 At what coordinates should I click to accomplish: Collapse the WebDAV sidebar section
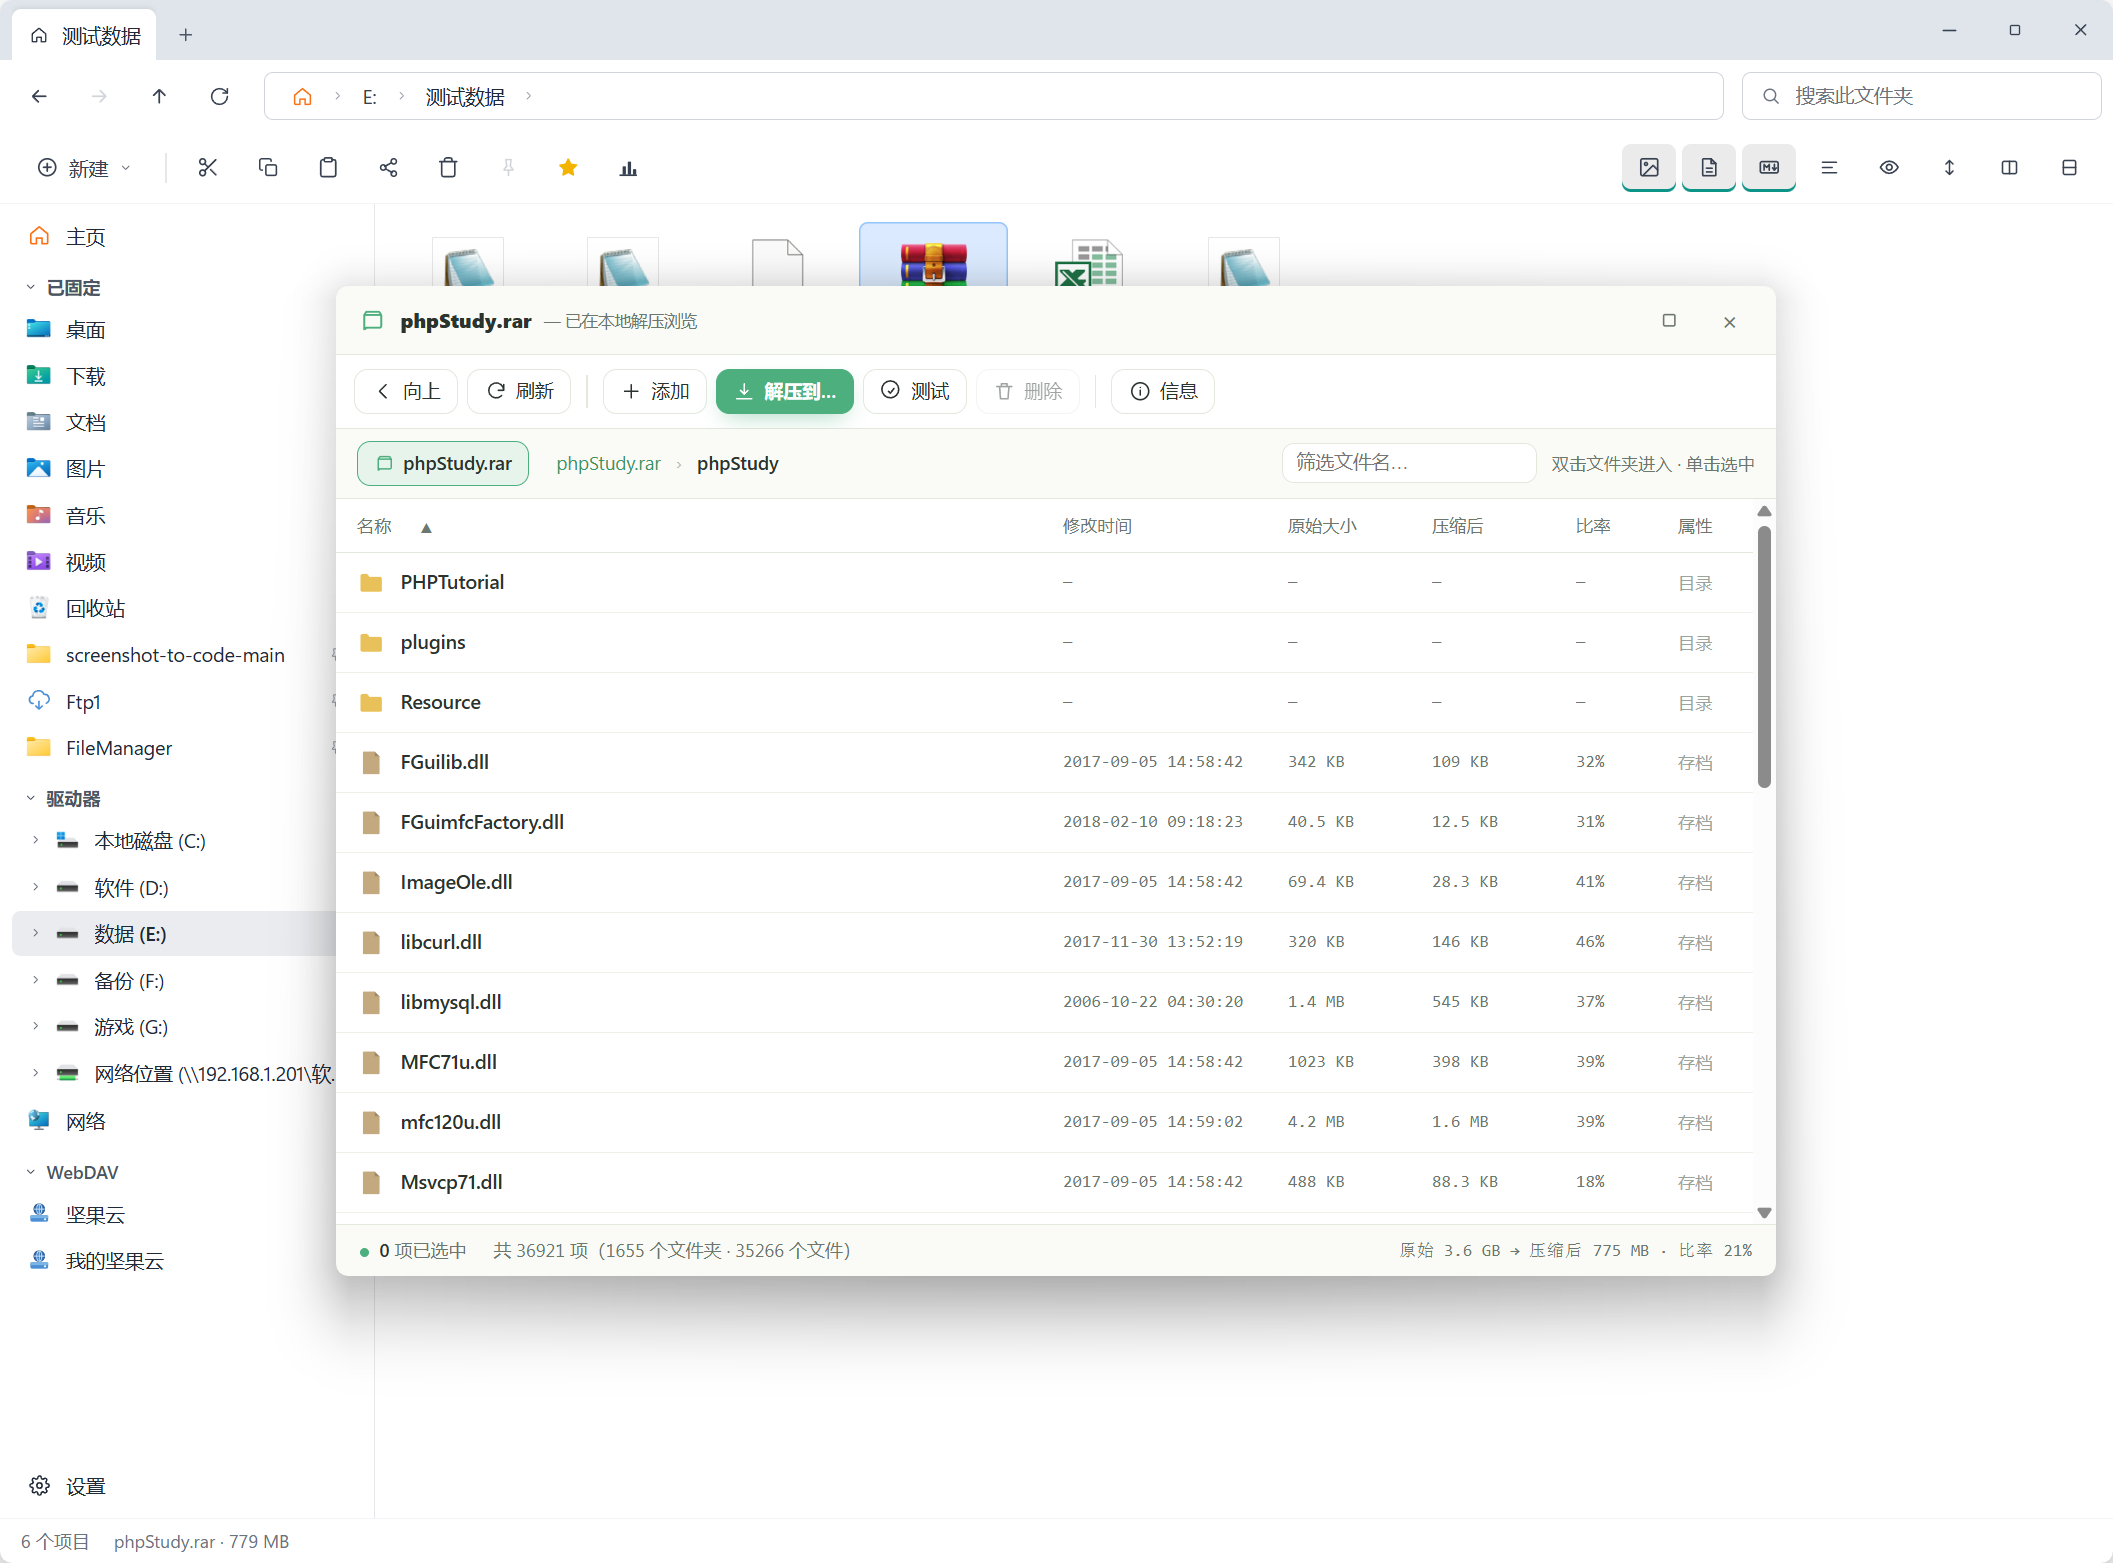30,1172
